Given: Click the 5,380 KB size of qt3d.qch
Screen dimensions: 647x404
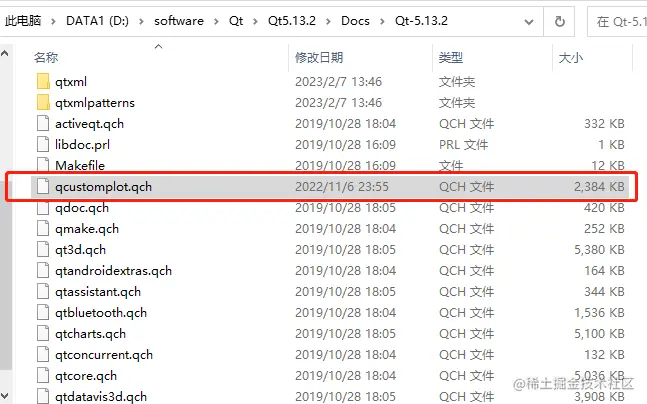Looking at the screenshot, I should click(x=599, y=250).
